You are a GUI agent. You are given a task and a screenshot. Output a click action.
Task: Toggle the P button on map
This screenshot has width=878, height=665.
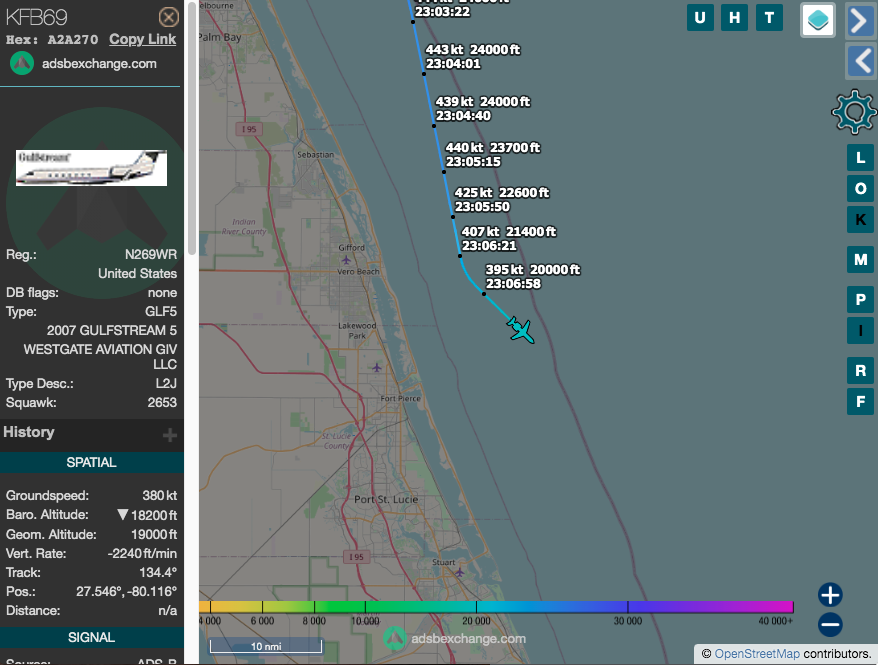point(860,299)
